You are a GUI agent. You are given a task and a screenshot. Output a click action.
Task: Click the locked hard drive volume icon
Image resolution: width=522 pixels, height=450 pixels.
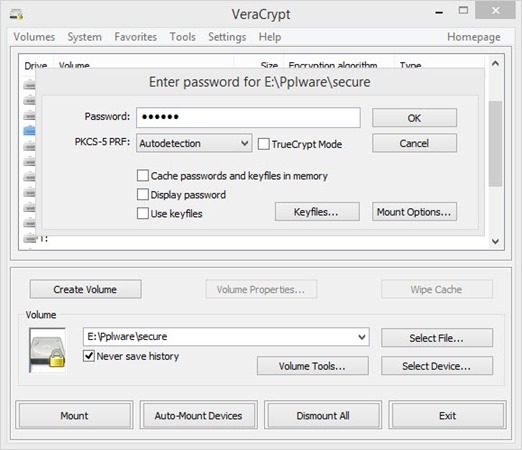click(x=47, y=350)
